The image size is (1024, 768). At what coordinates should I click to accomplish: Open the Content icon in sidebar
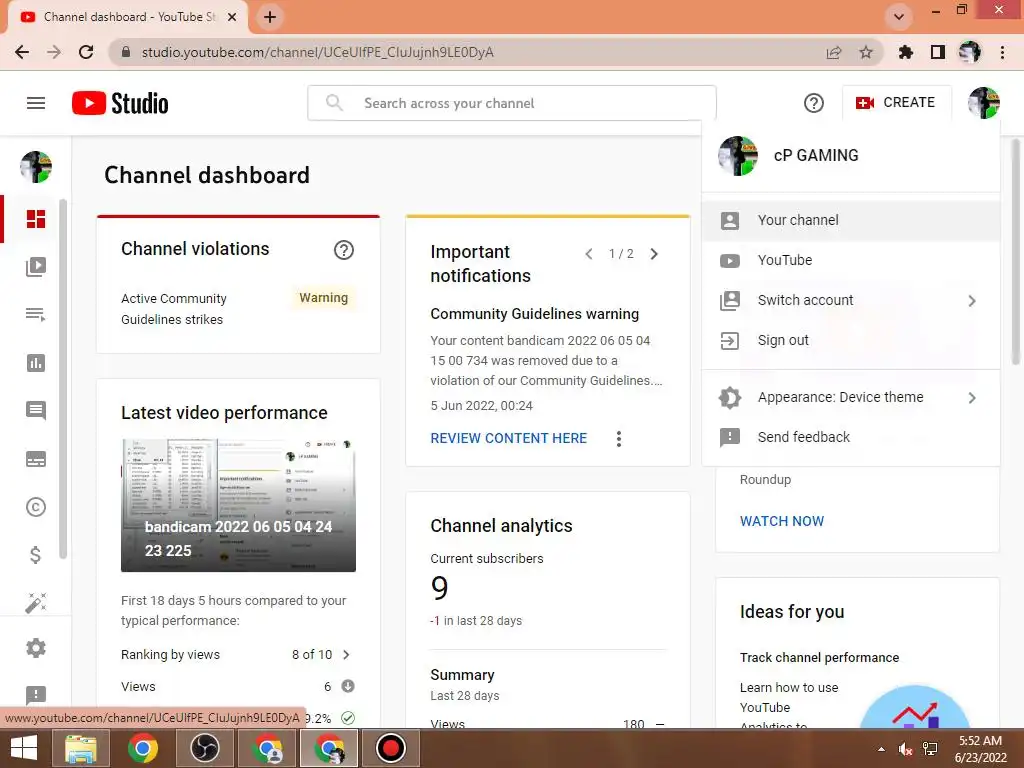tap(36, 266)
